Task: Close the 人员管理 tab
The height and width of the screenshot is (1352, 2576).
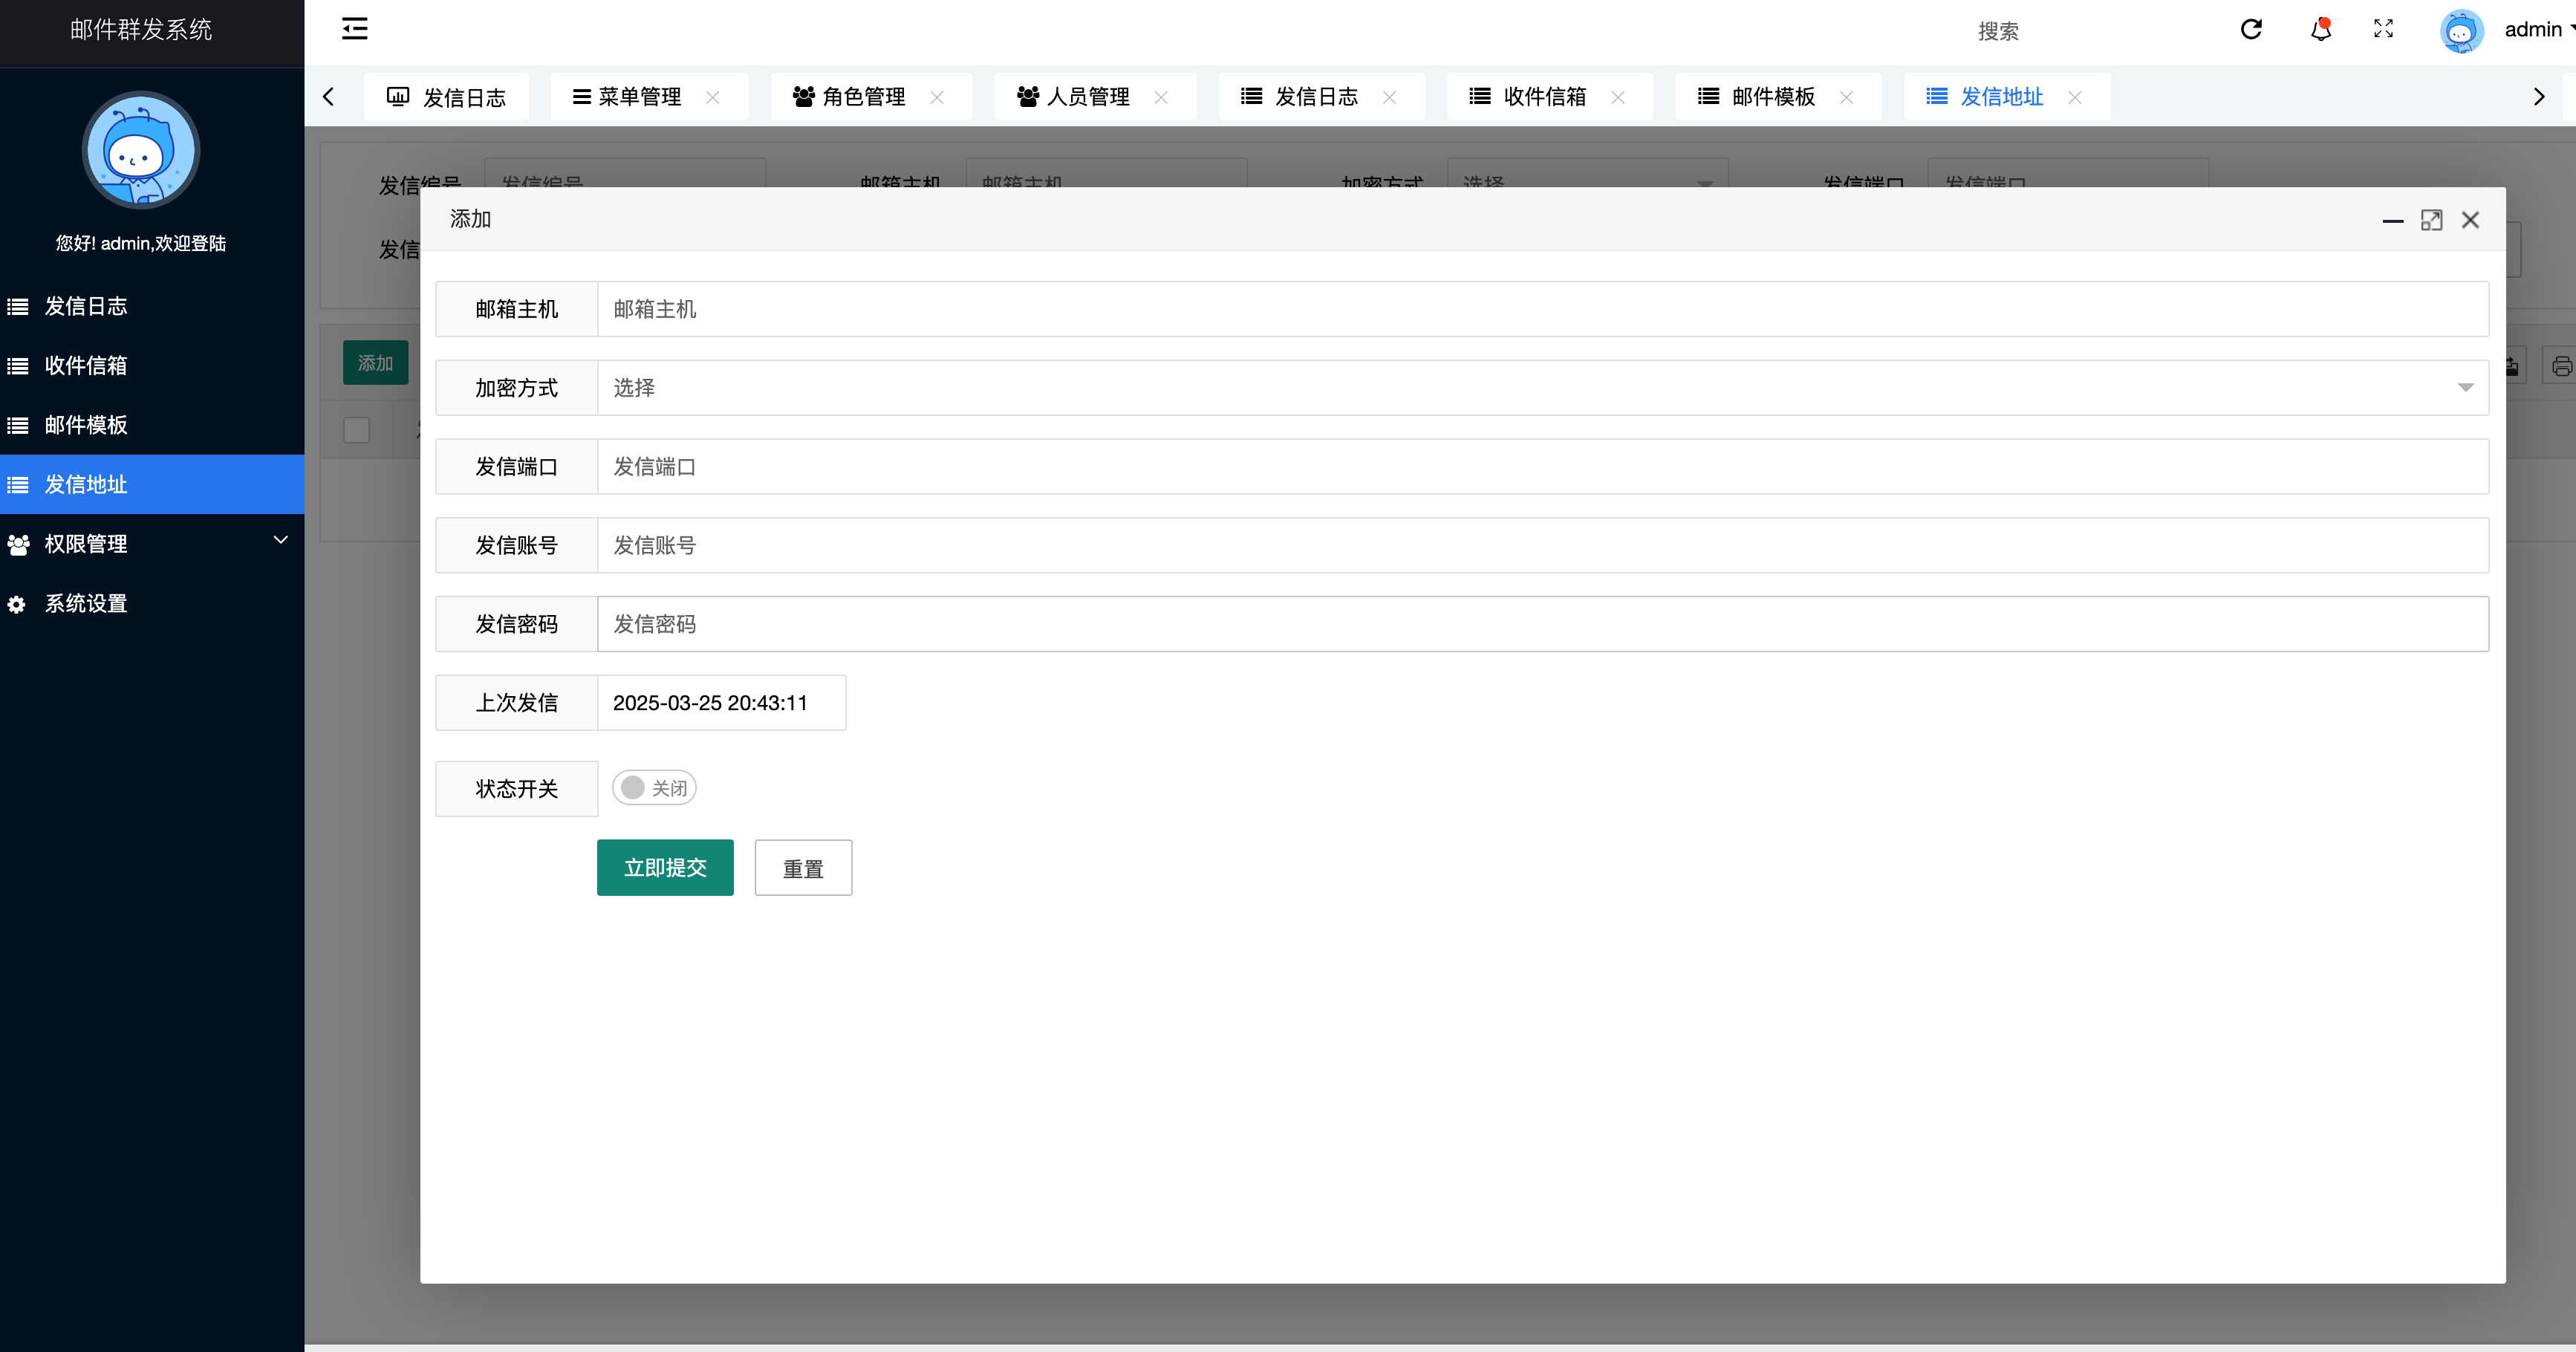Action: tap(1161, 97)
